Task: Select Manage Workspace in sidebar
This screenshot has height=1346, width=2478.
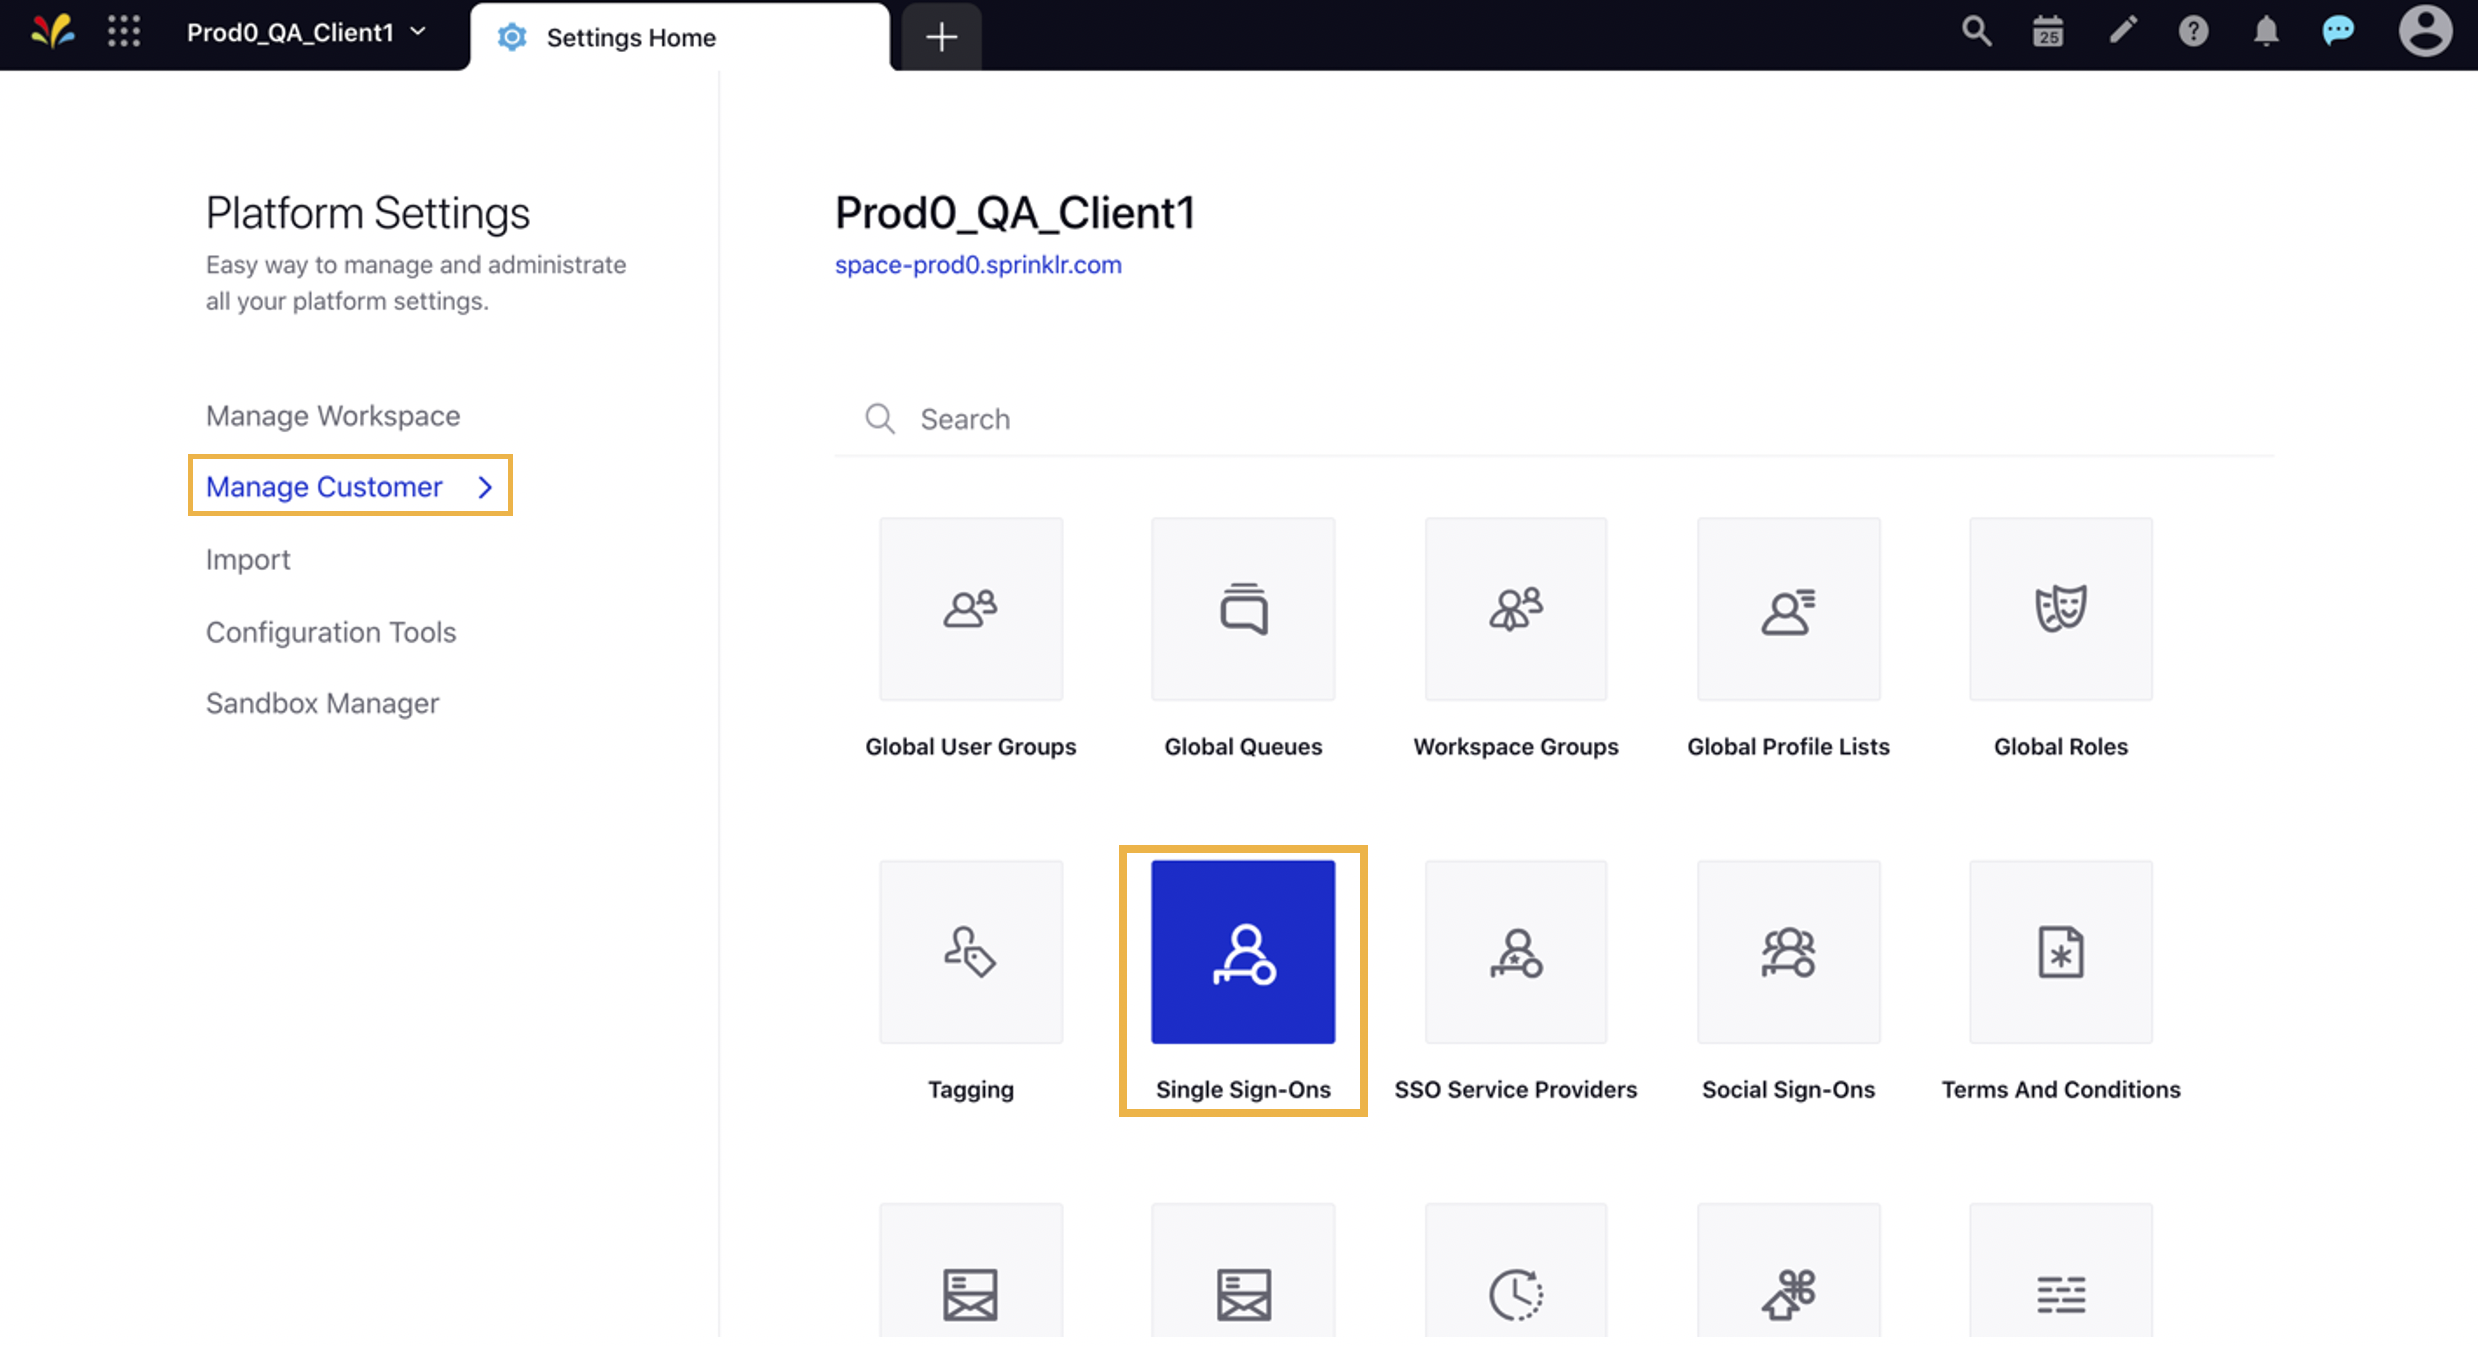Action: (333, 416)
